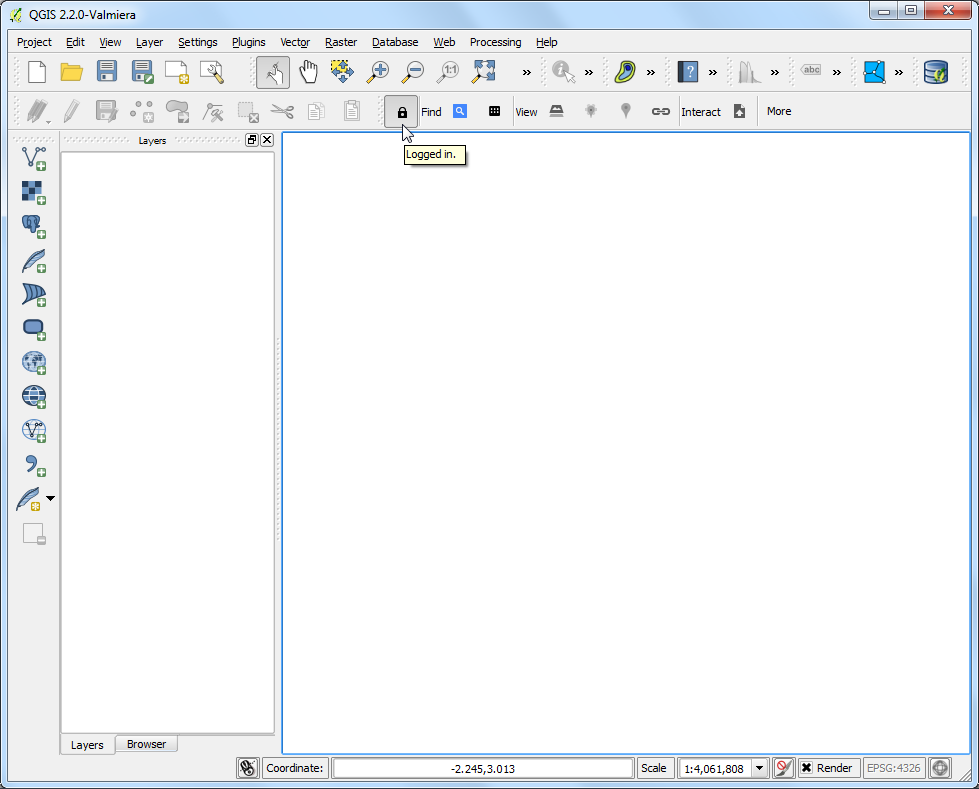Open the Scale dropdown list
This screenshot has height=789, width=979.
759,768
